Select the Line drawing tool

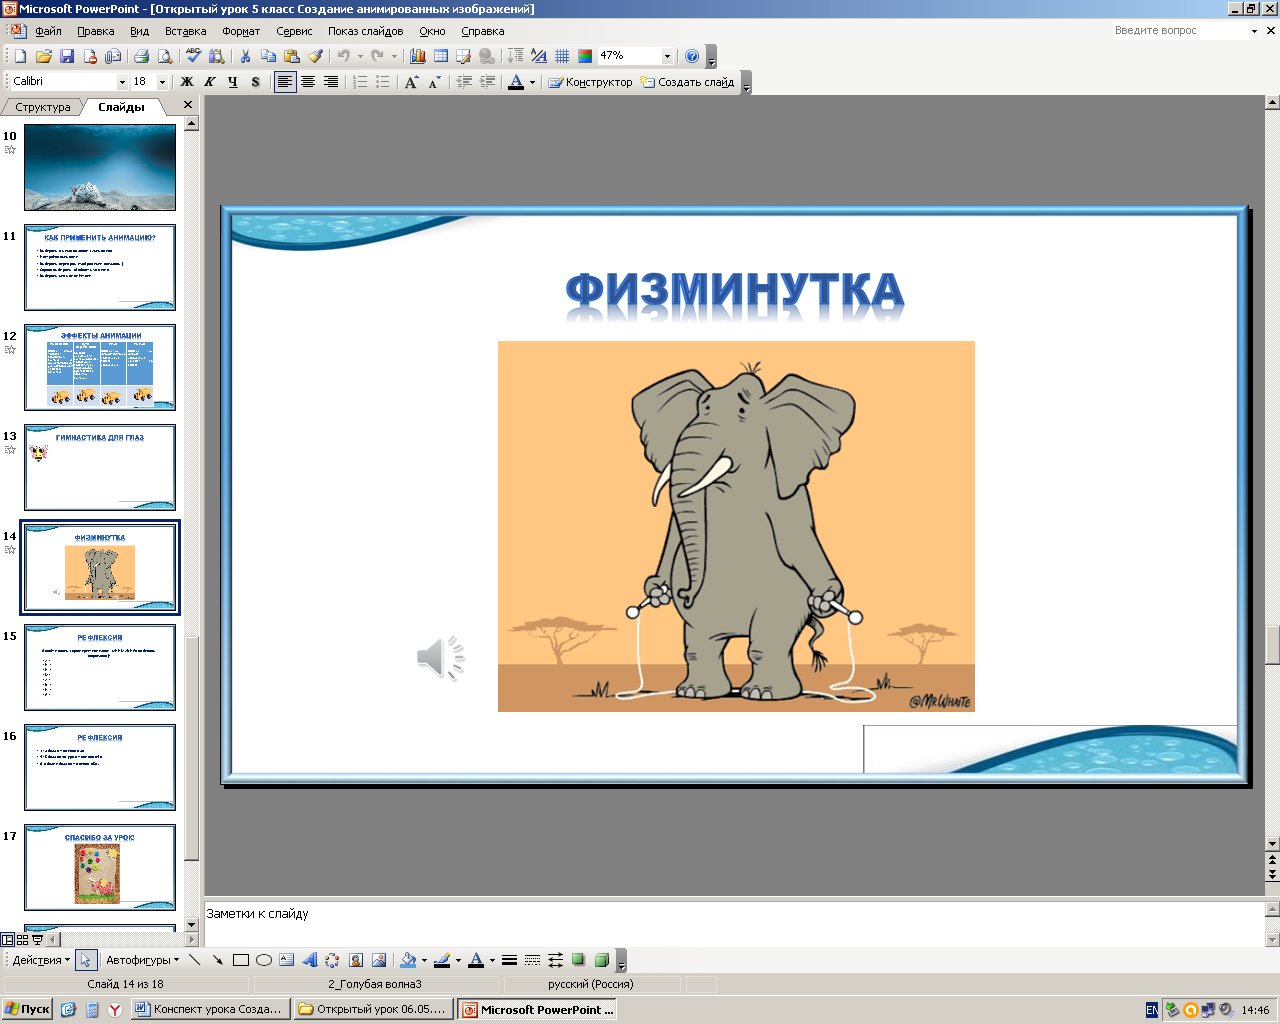click(195, 960)
